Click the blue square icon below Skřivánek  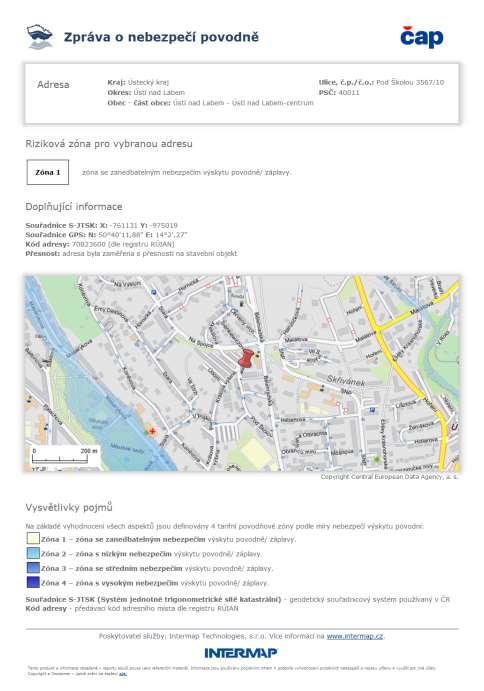tap(373, 410)
